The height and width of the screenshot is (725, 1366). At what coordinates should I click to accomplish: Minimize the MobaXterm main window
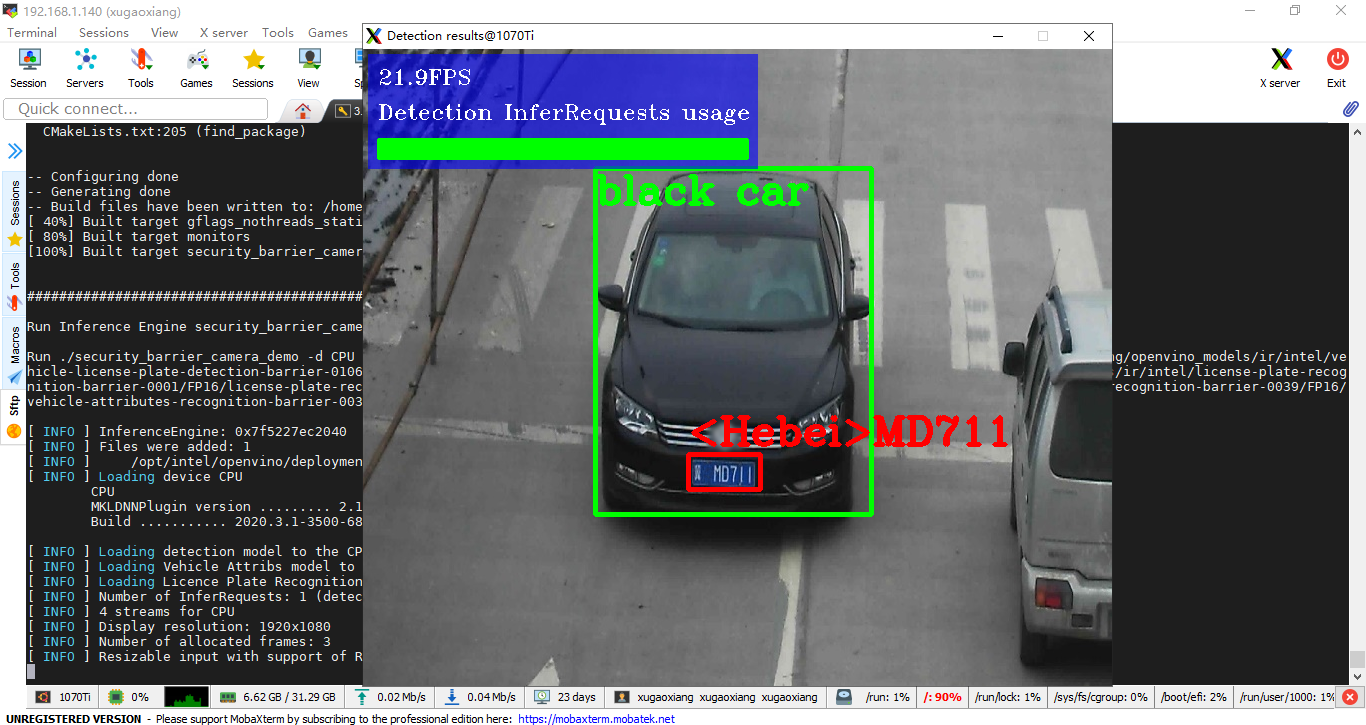click(x=1249, y=10)
